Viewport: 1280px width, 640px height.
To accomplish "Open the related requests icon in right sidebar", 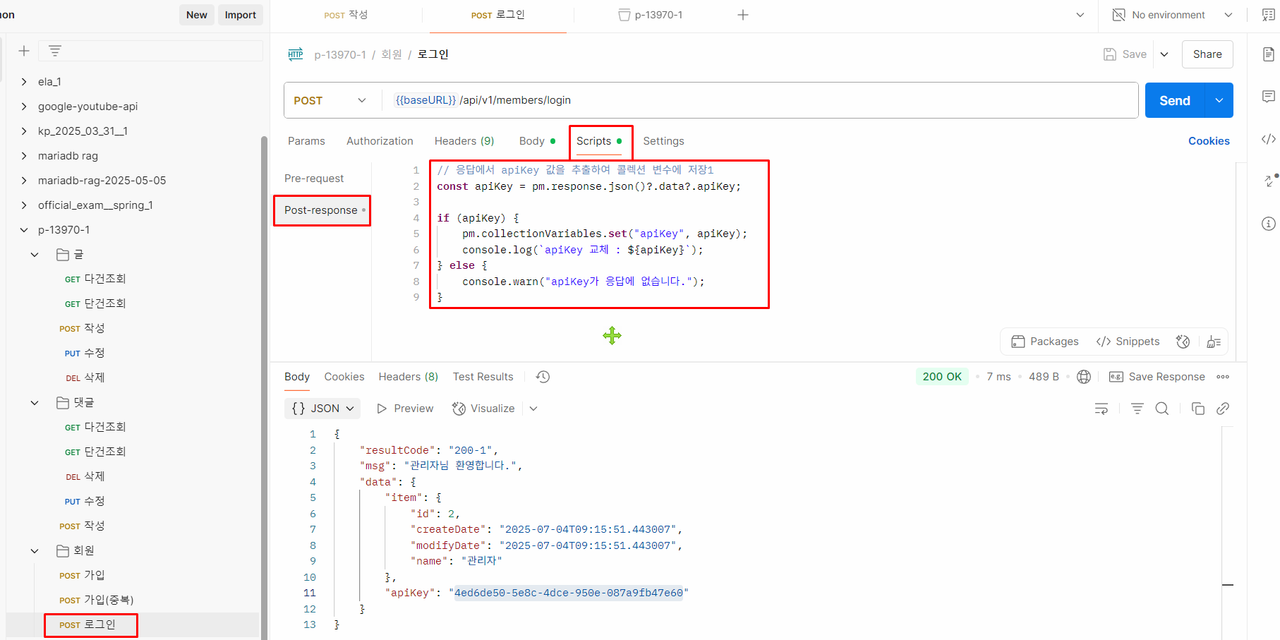I will coord(1269,181).
